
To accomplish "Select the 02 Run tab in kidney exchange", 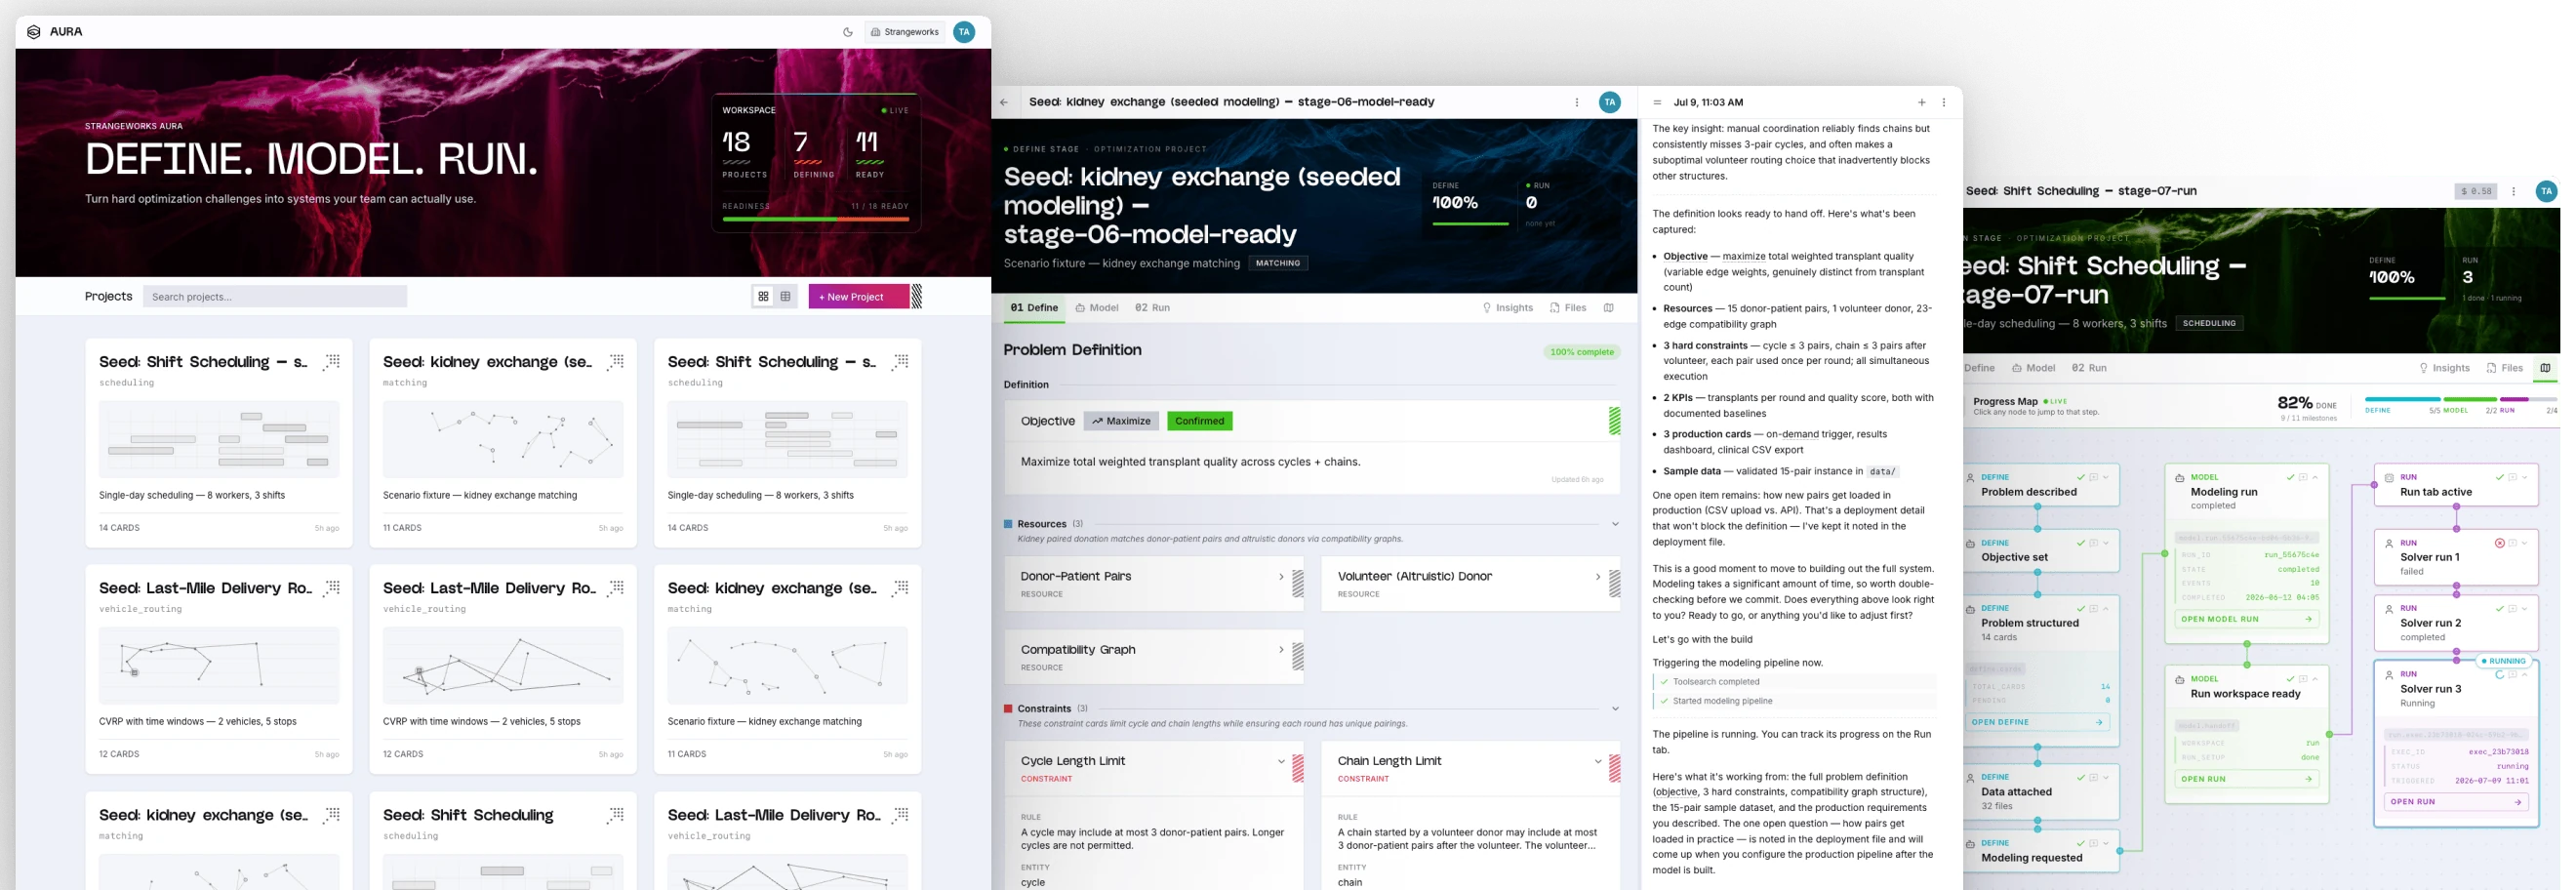I will 1152,308.
